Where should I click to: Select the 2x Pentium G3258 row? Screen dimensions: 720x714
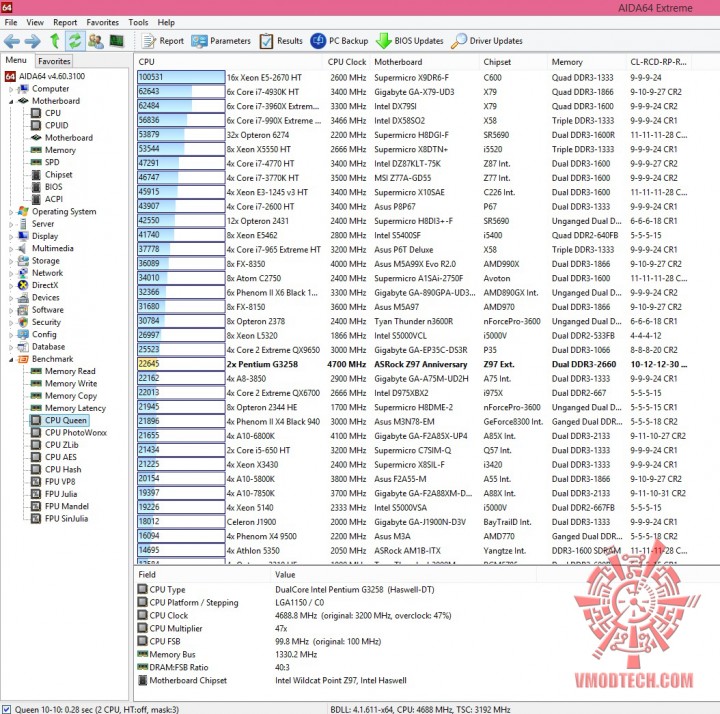click(x=413, y=364)
